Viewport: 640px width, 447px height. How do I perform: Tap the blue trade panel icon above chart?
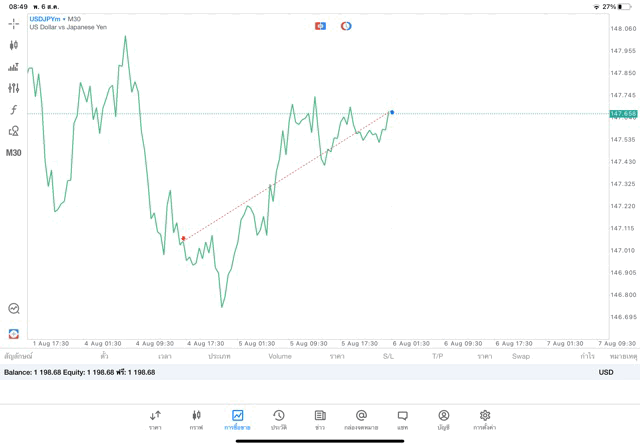(320, 26)
